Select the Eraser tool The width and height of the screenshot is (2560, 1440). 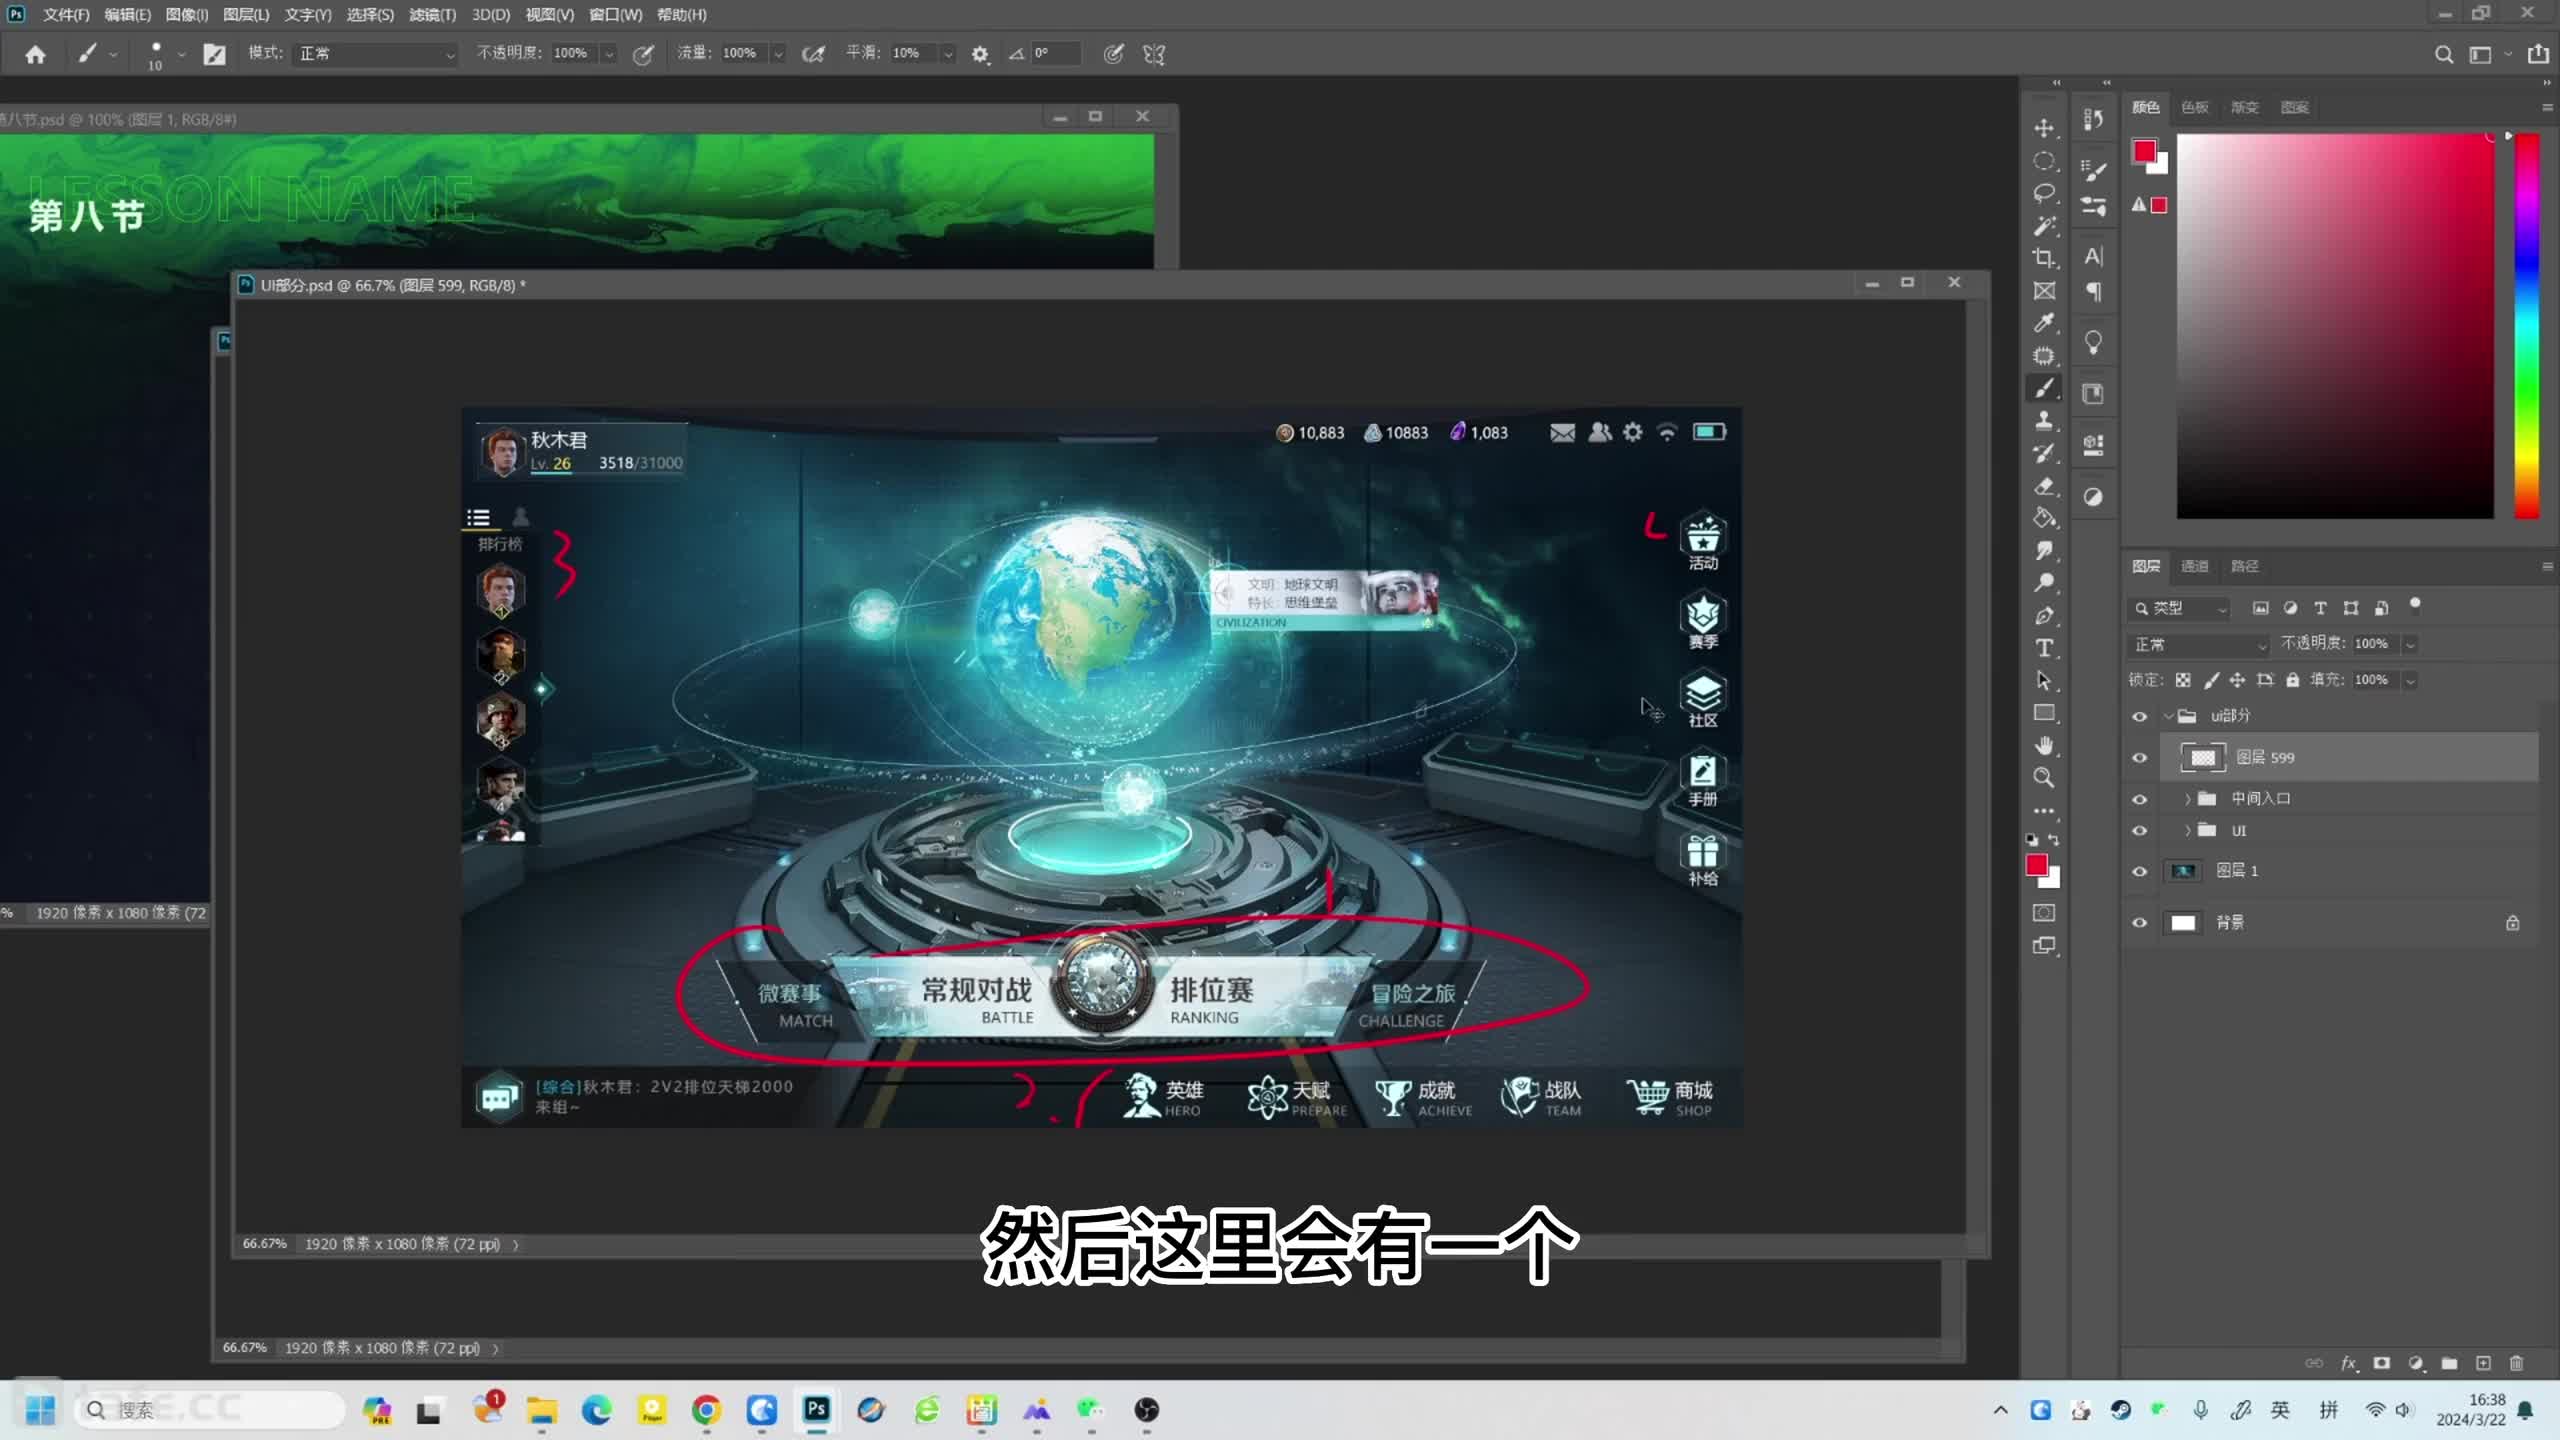click(x=2044, y=486)
